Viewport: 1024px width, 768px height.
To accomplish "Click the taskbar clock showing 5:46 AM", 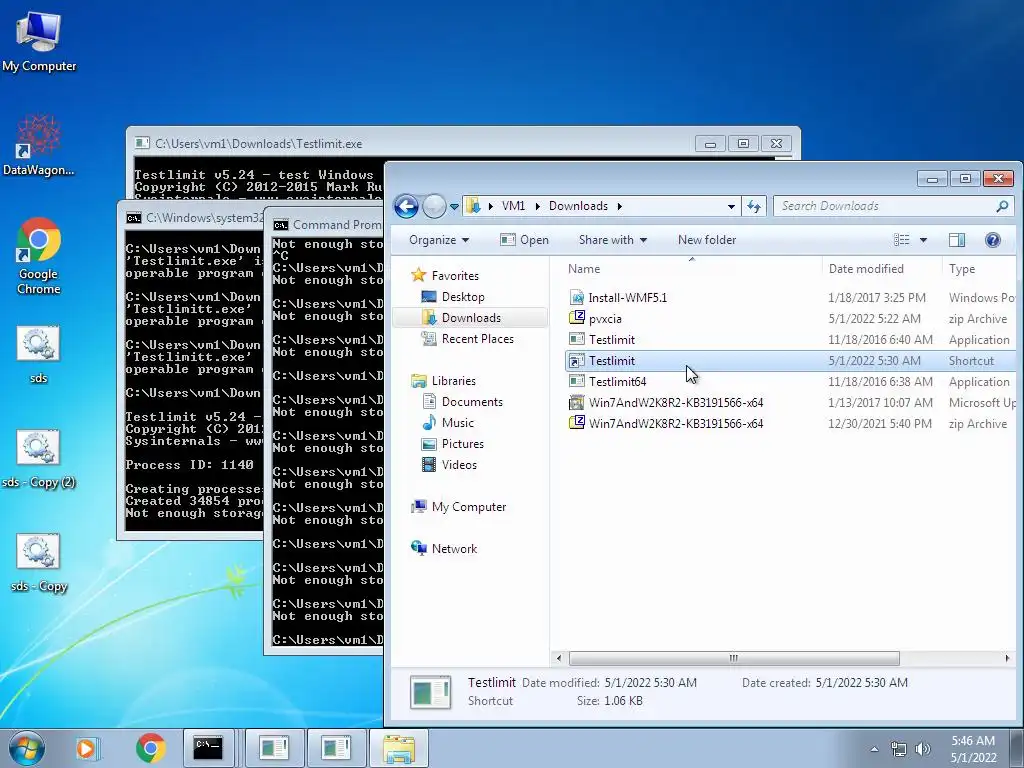I will (973, 749).
